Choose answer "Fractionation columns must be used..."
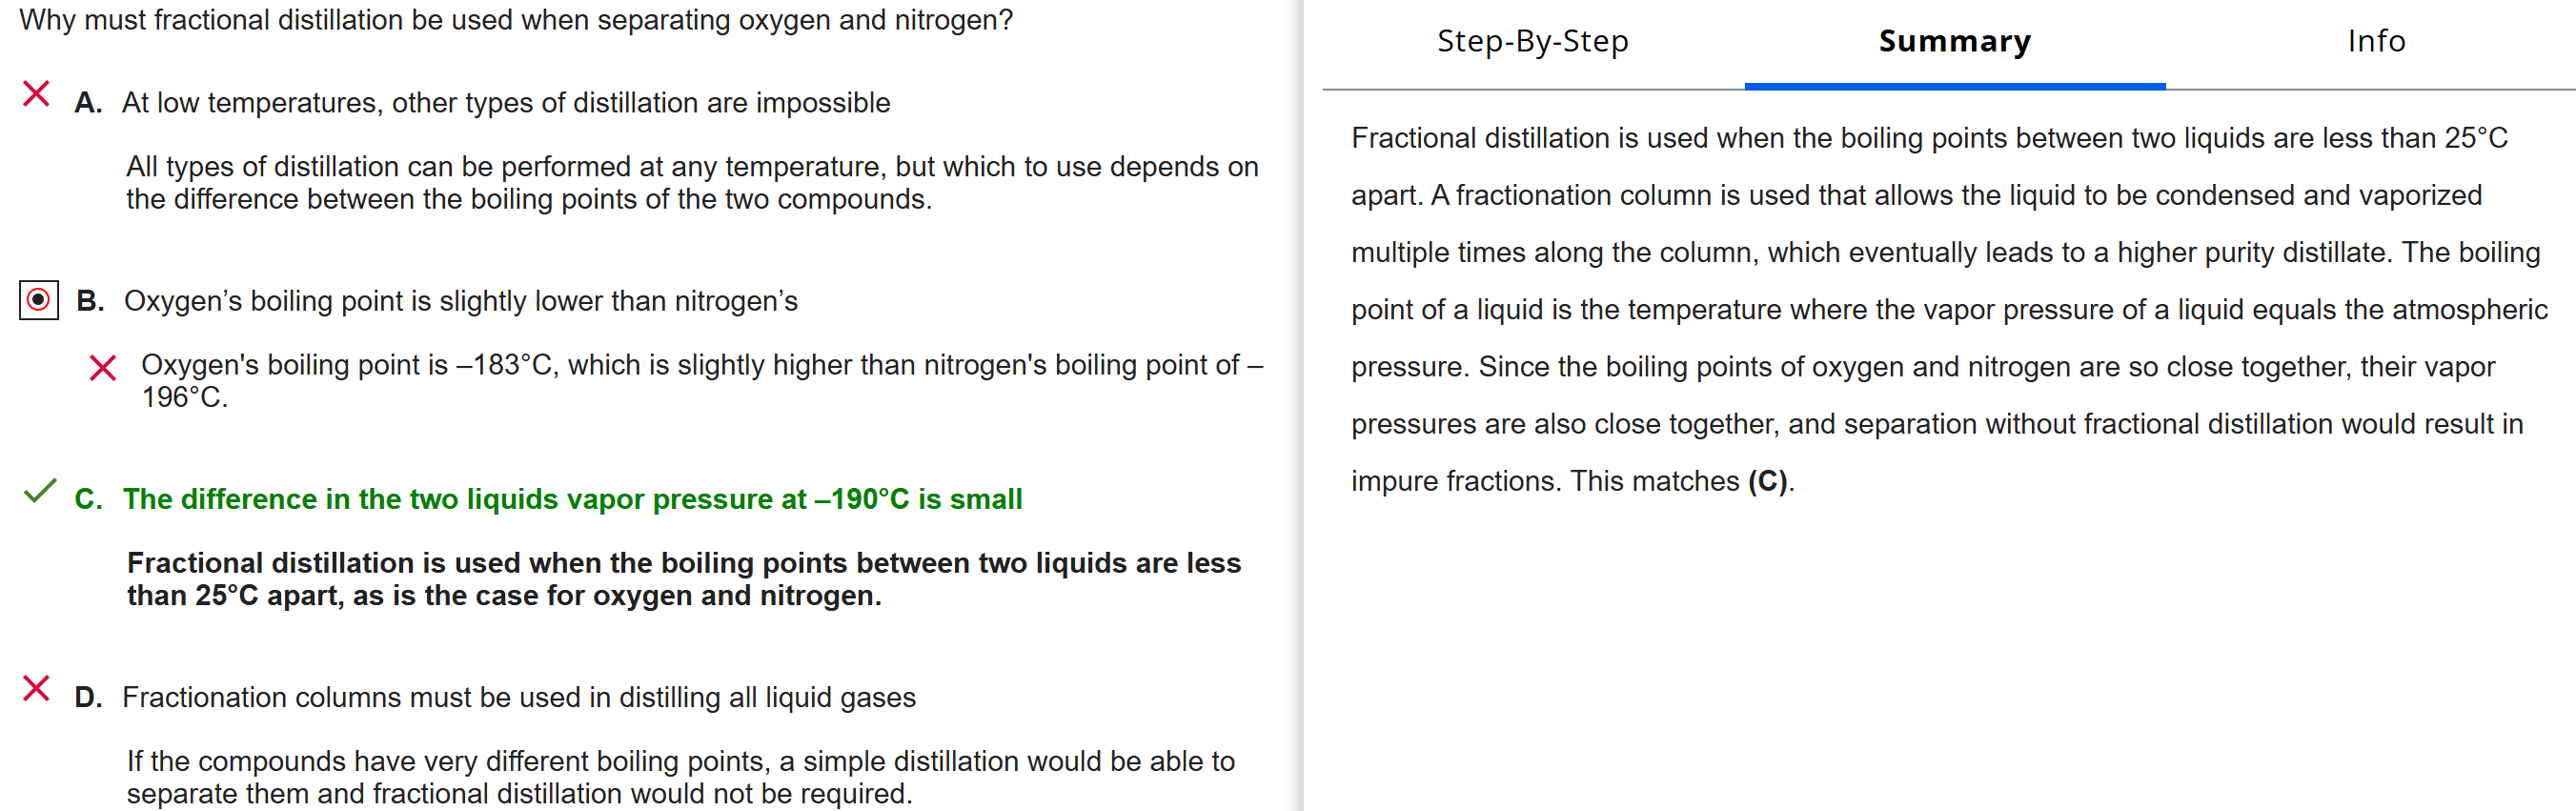 pos(518,697)
